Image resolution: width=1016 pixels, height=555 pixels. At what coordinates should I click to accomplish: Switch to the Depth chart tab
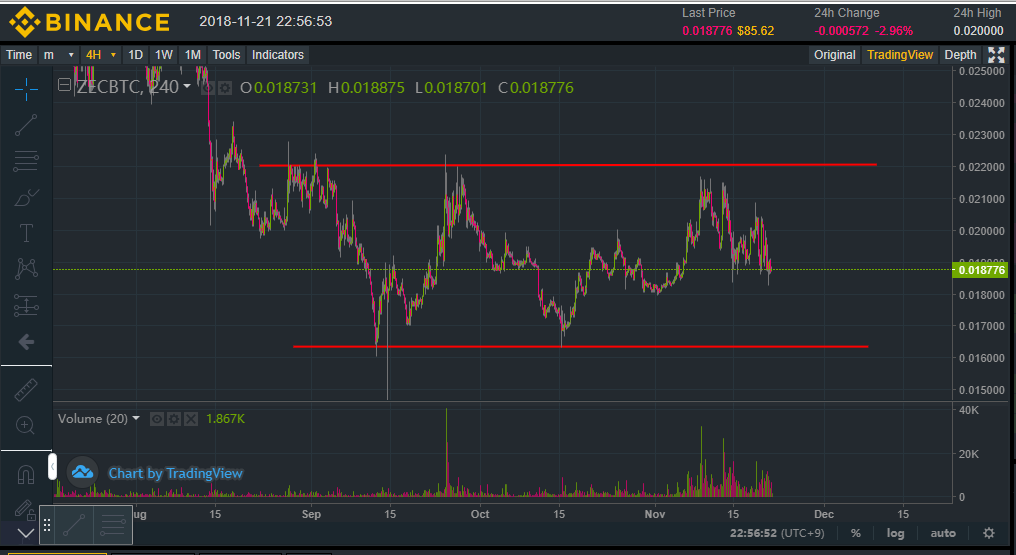pos(960,55)
